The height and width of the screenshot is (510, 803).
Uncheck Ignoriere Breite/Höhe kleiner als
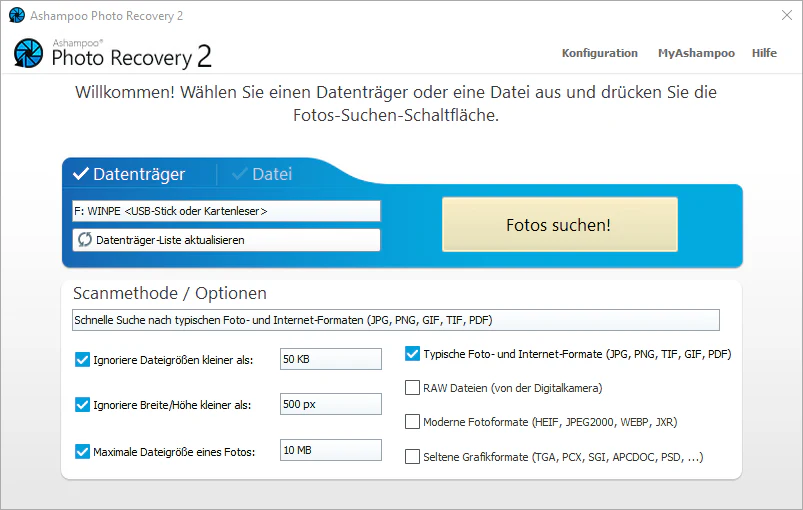(82, 405)
